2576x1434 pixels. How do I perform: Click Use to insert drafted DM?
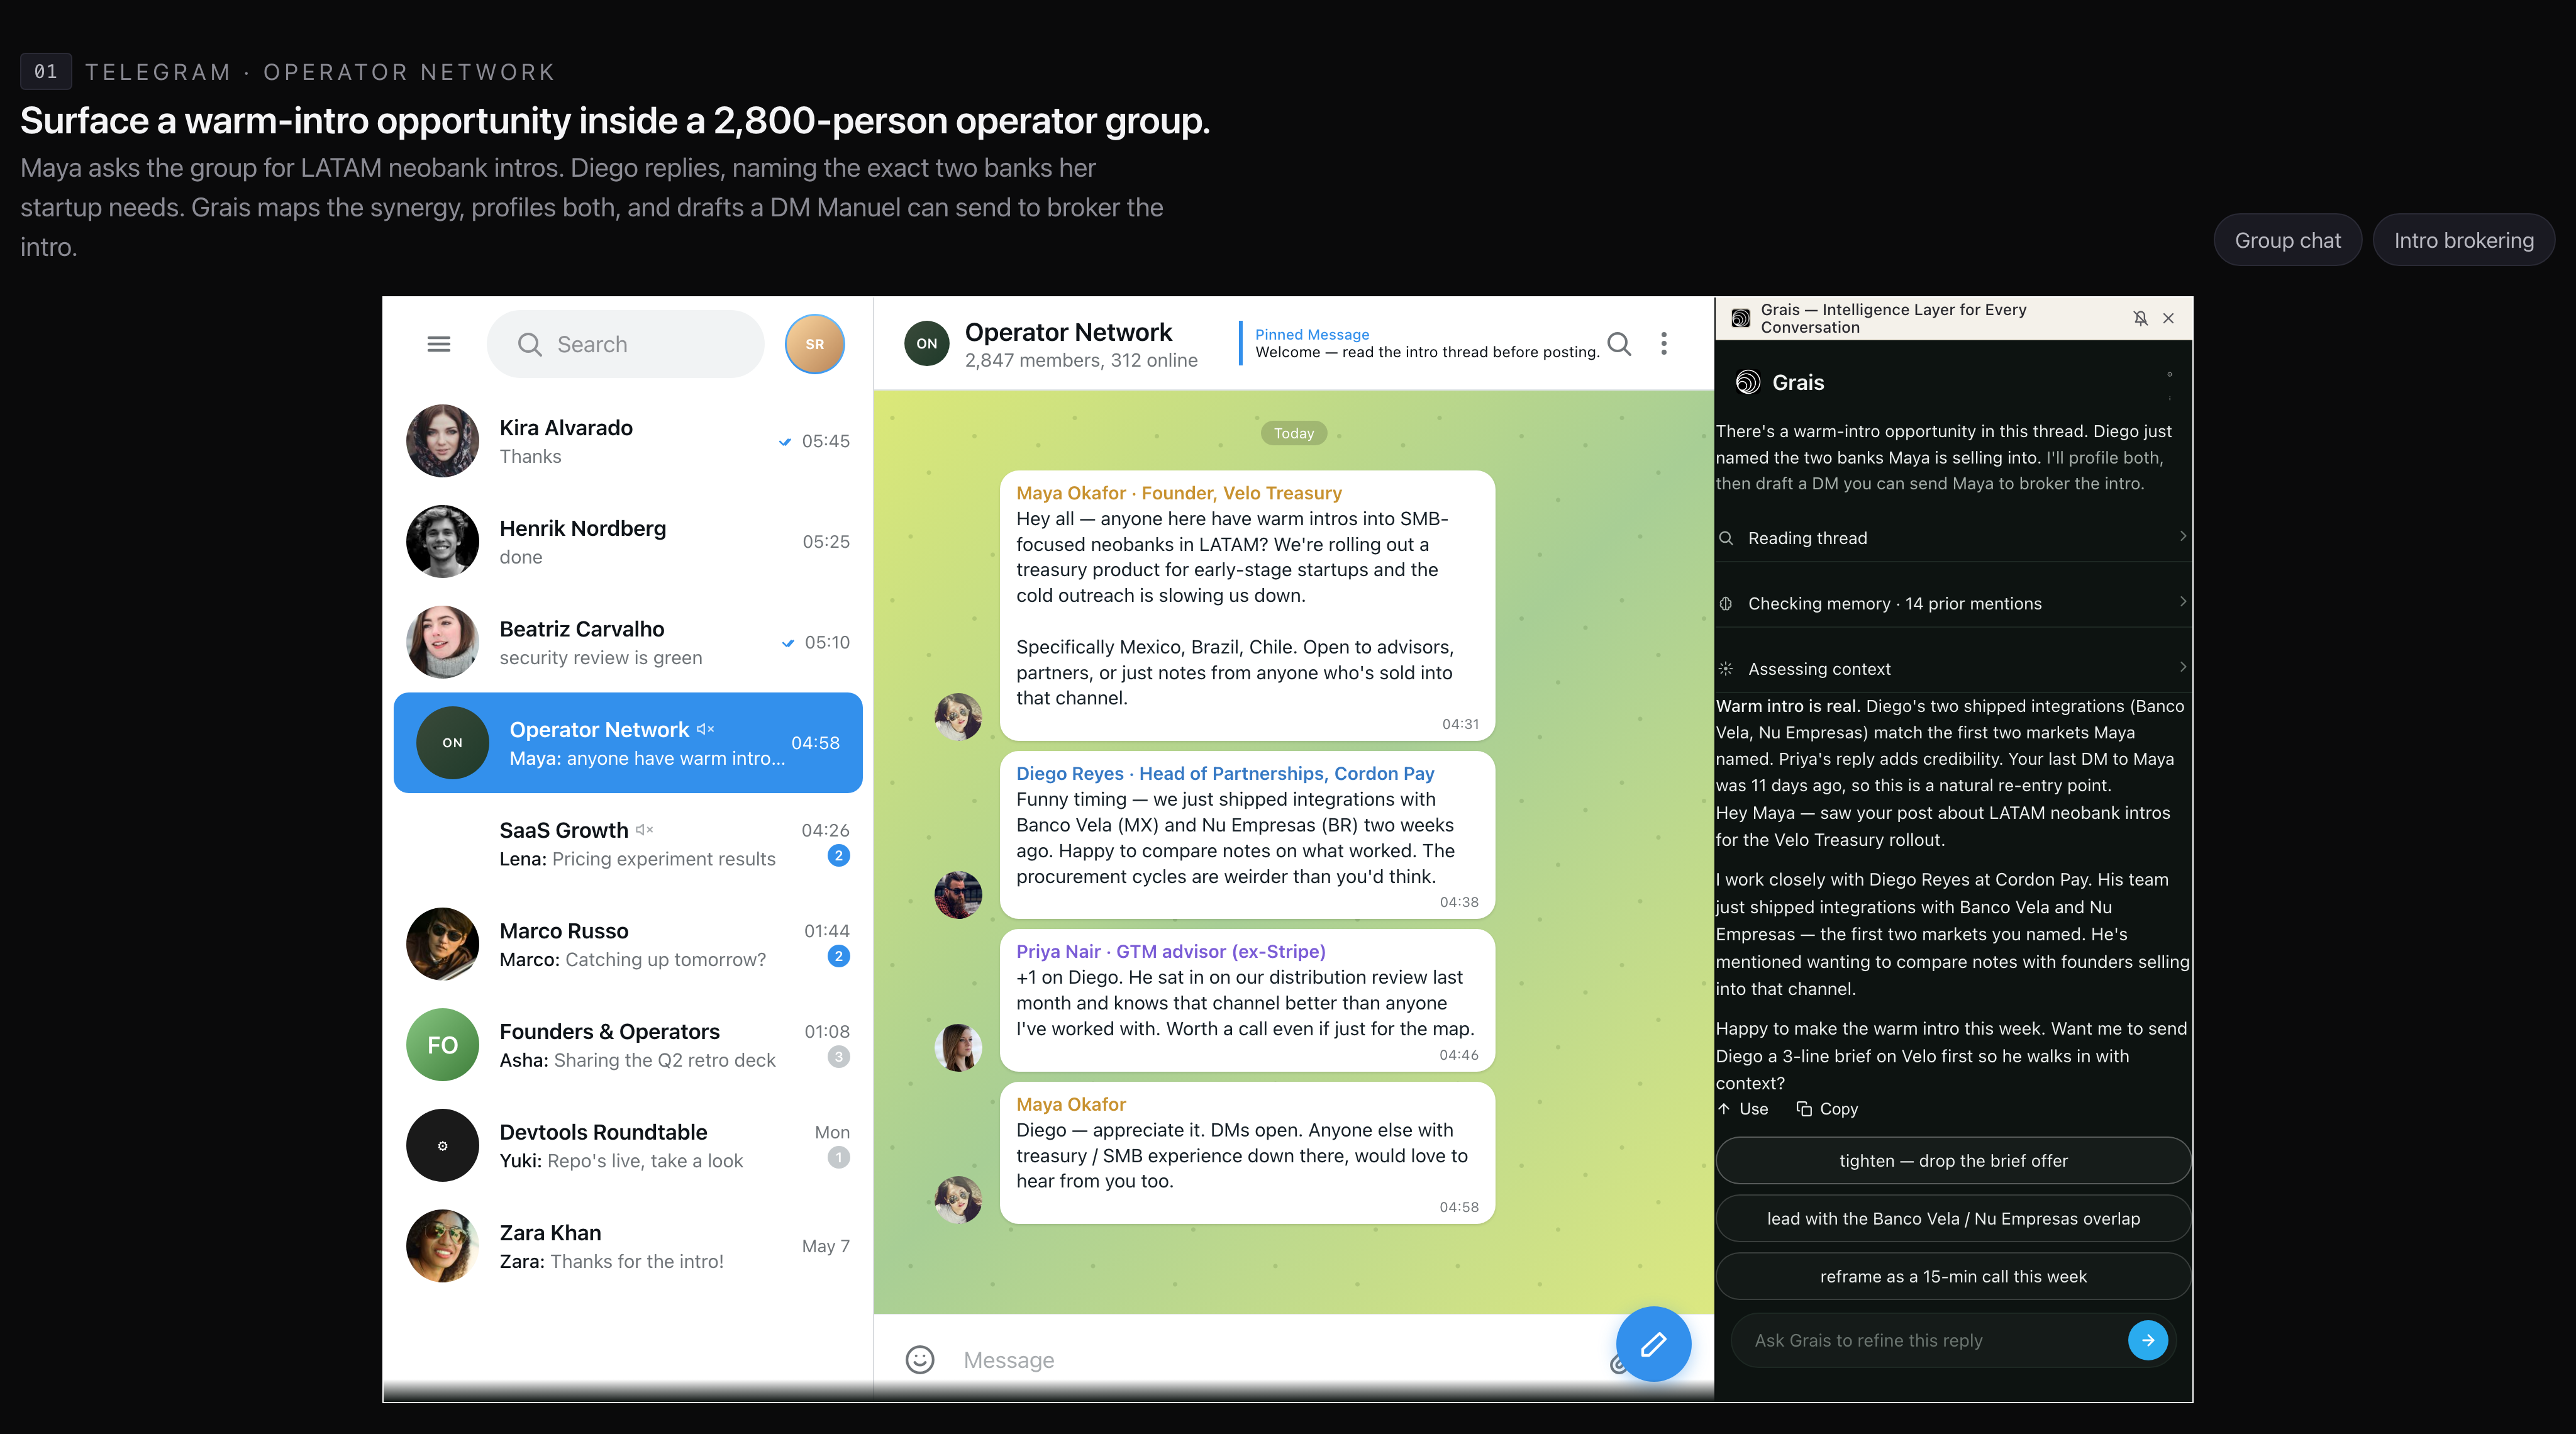pyautogui.click(x=1743, y=1109)
